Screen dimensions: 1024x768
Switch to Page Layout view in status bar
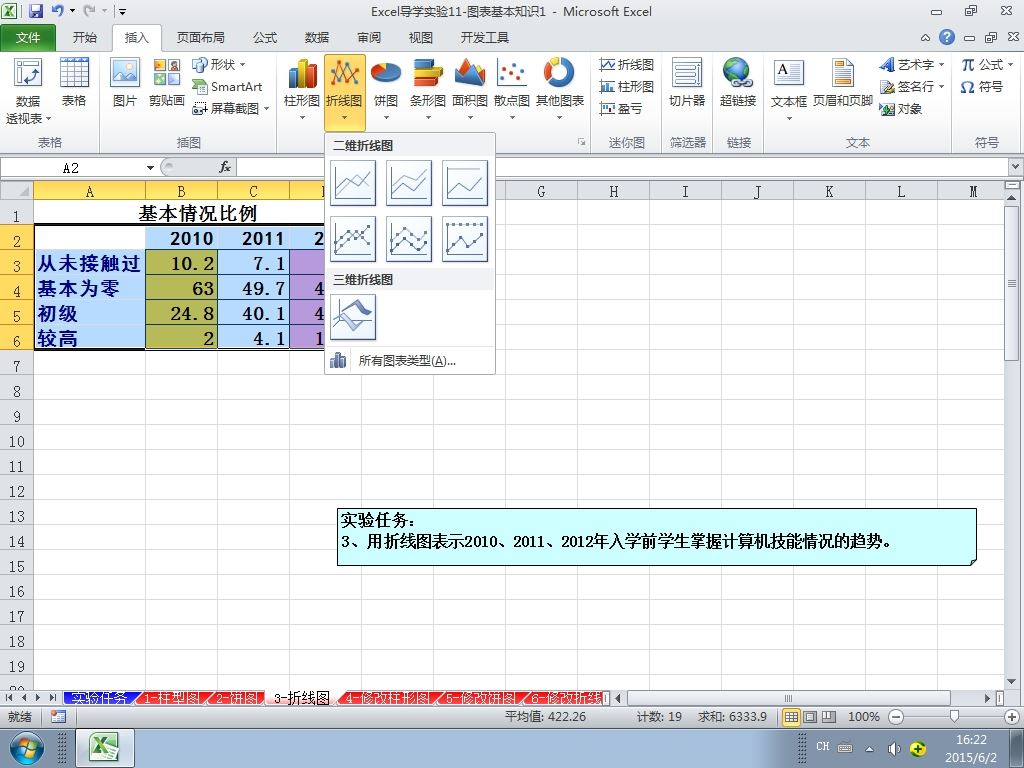(810, 716)
